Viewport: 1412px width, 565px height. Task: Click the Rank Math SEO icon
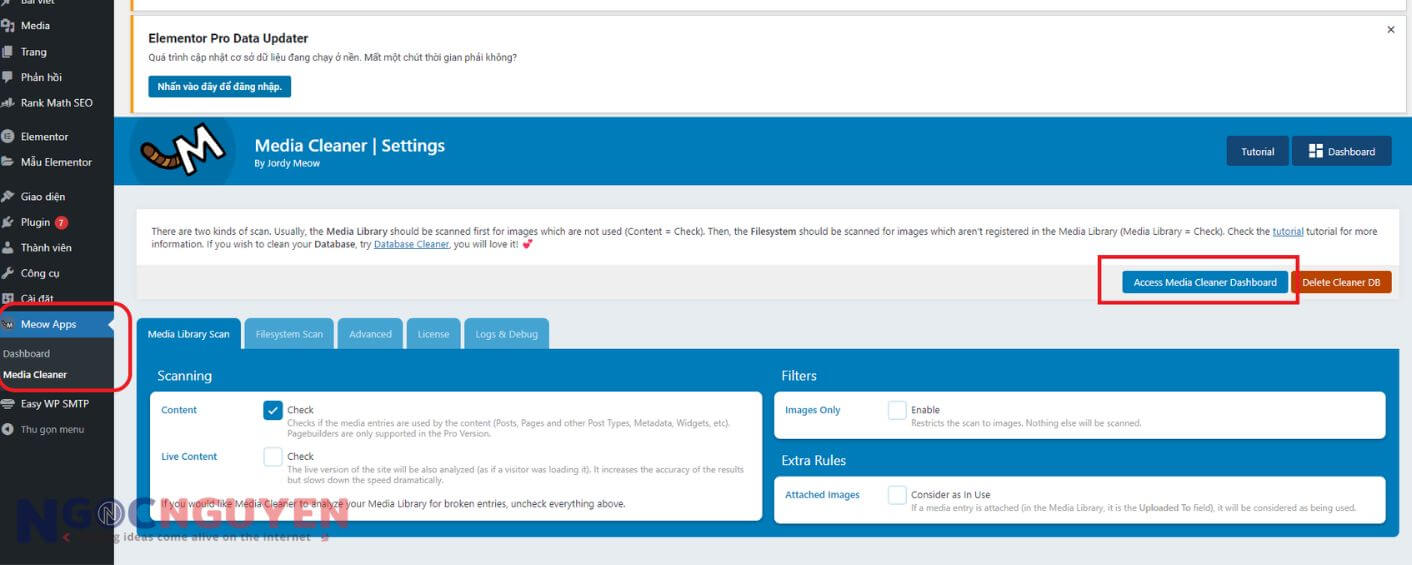8,103
